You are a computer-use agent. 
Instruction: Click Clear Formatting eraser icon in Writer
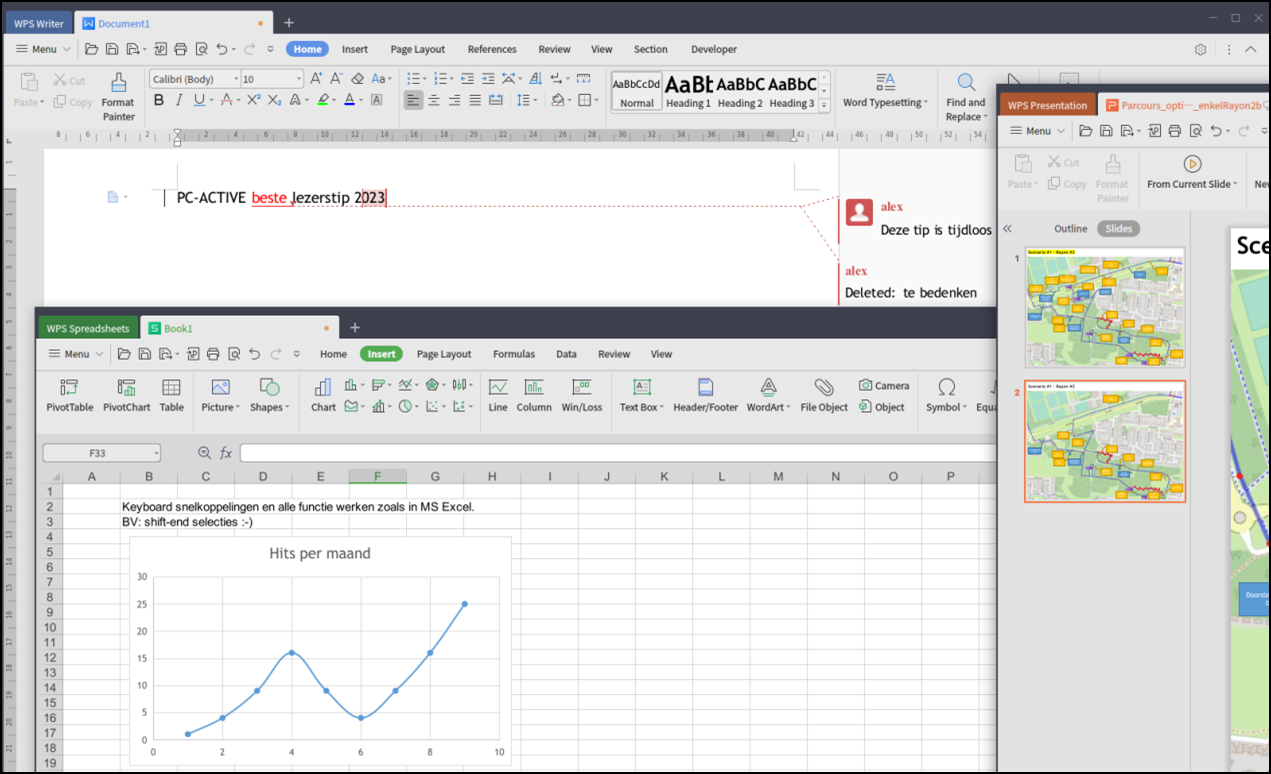pyautogui.click(x=357, y=78)
